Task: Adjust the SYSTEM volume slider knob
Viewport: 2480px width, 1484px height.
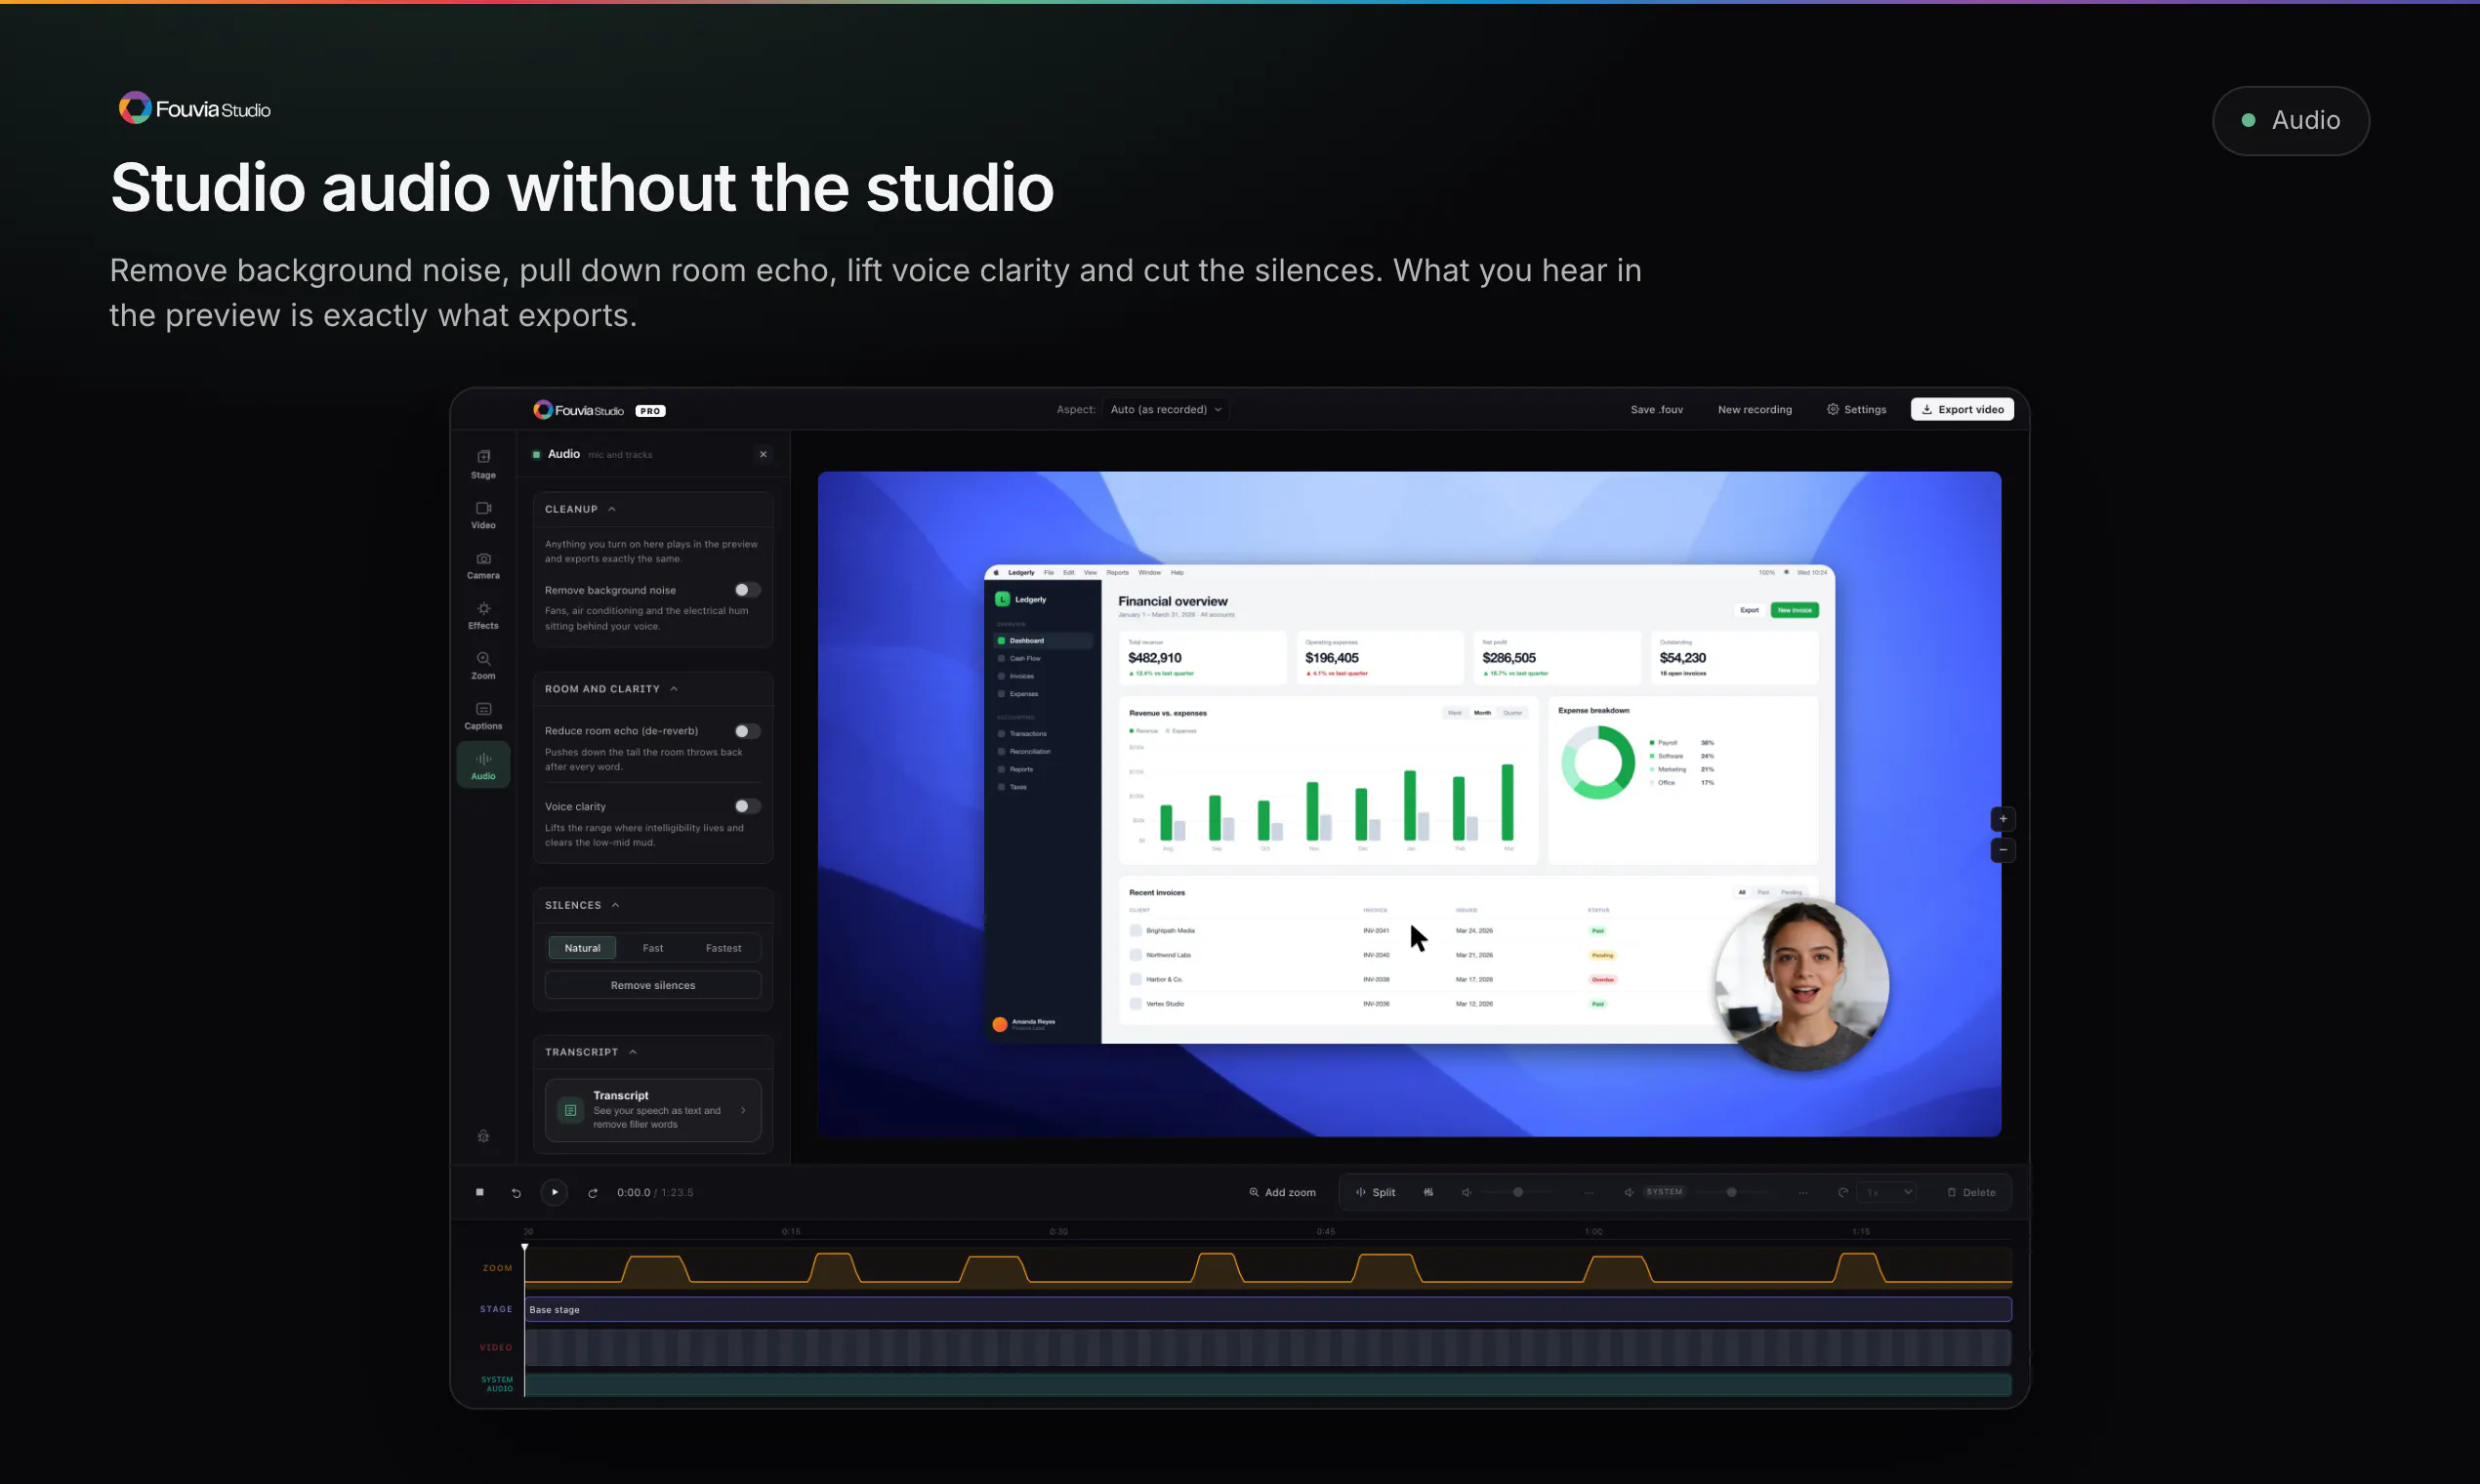Action: pos(1732,1192)
